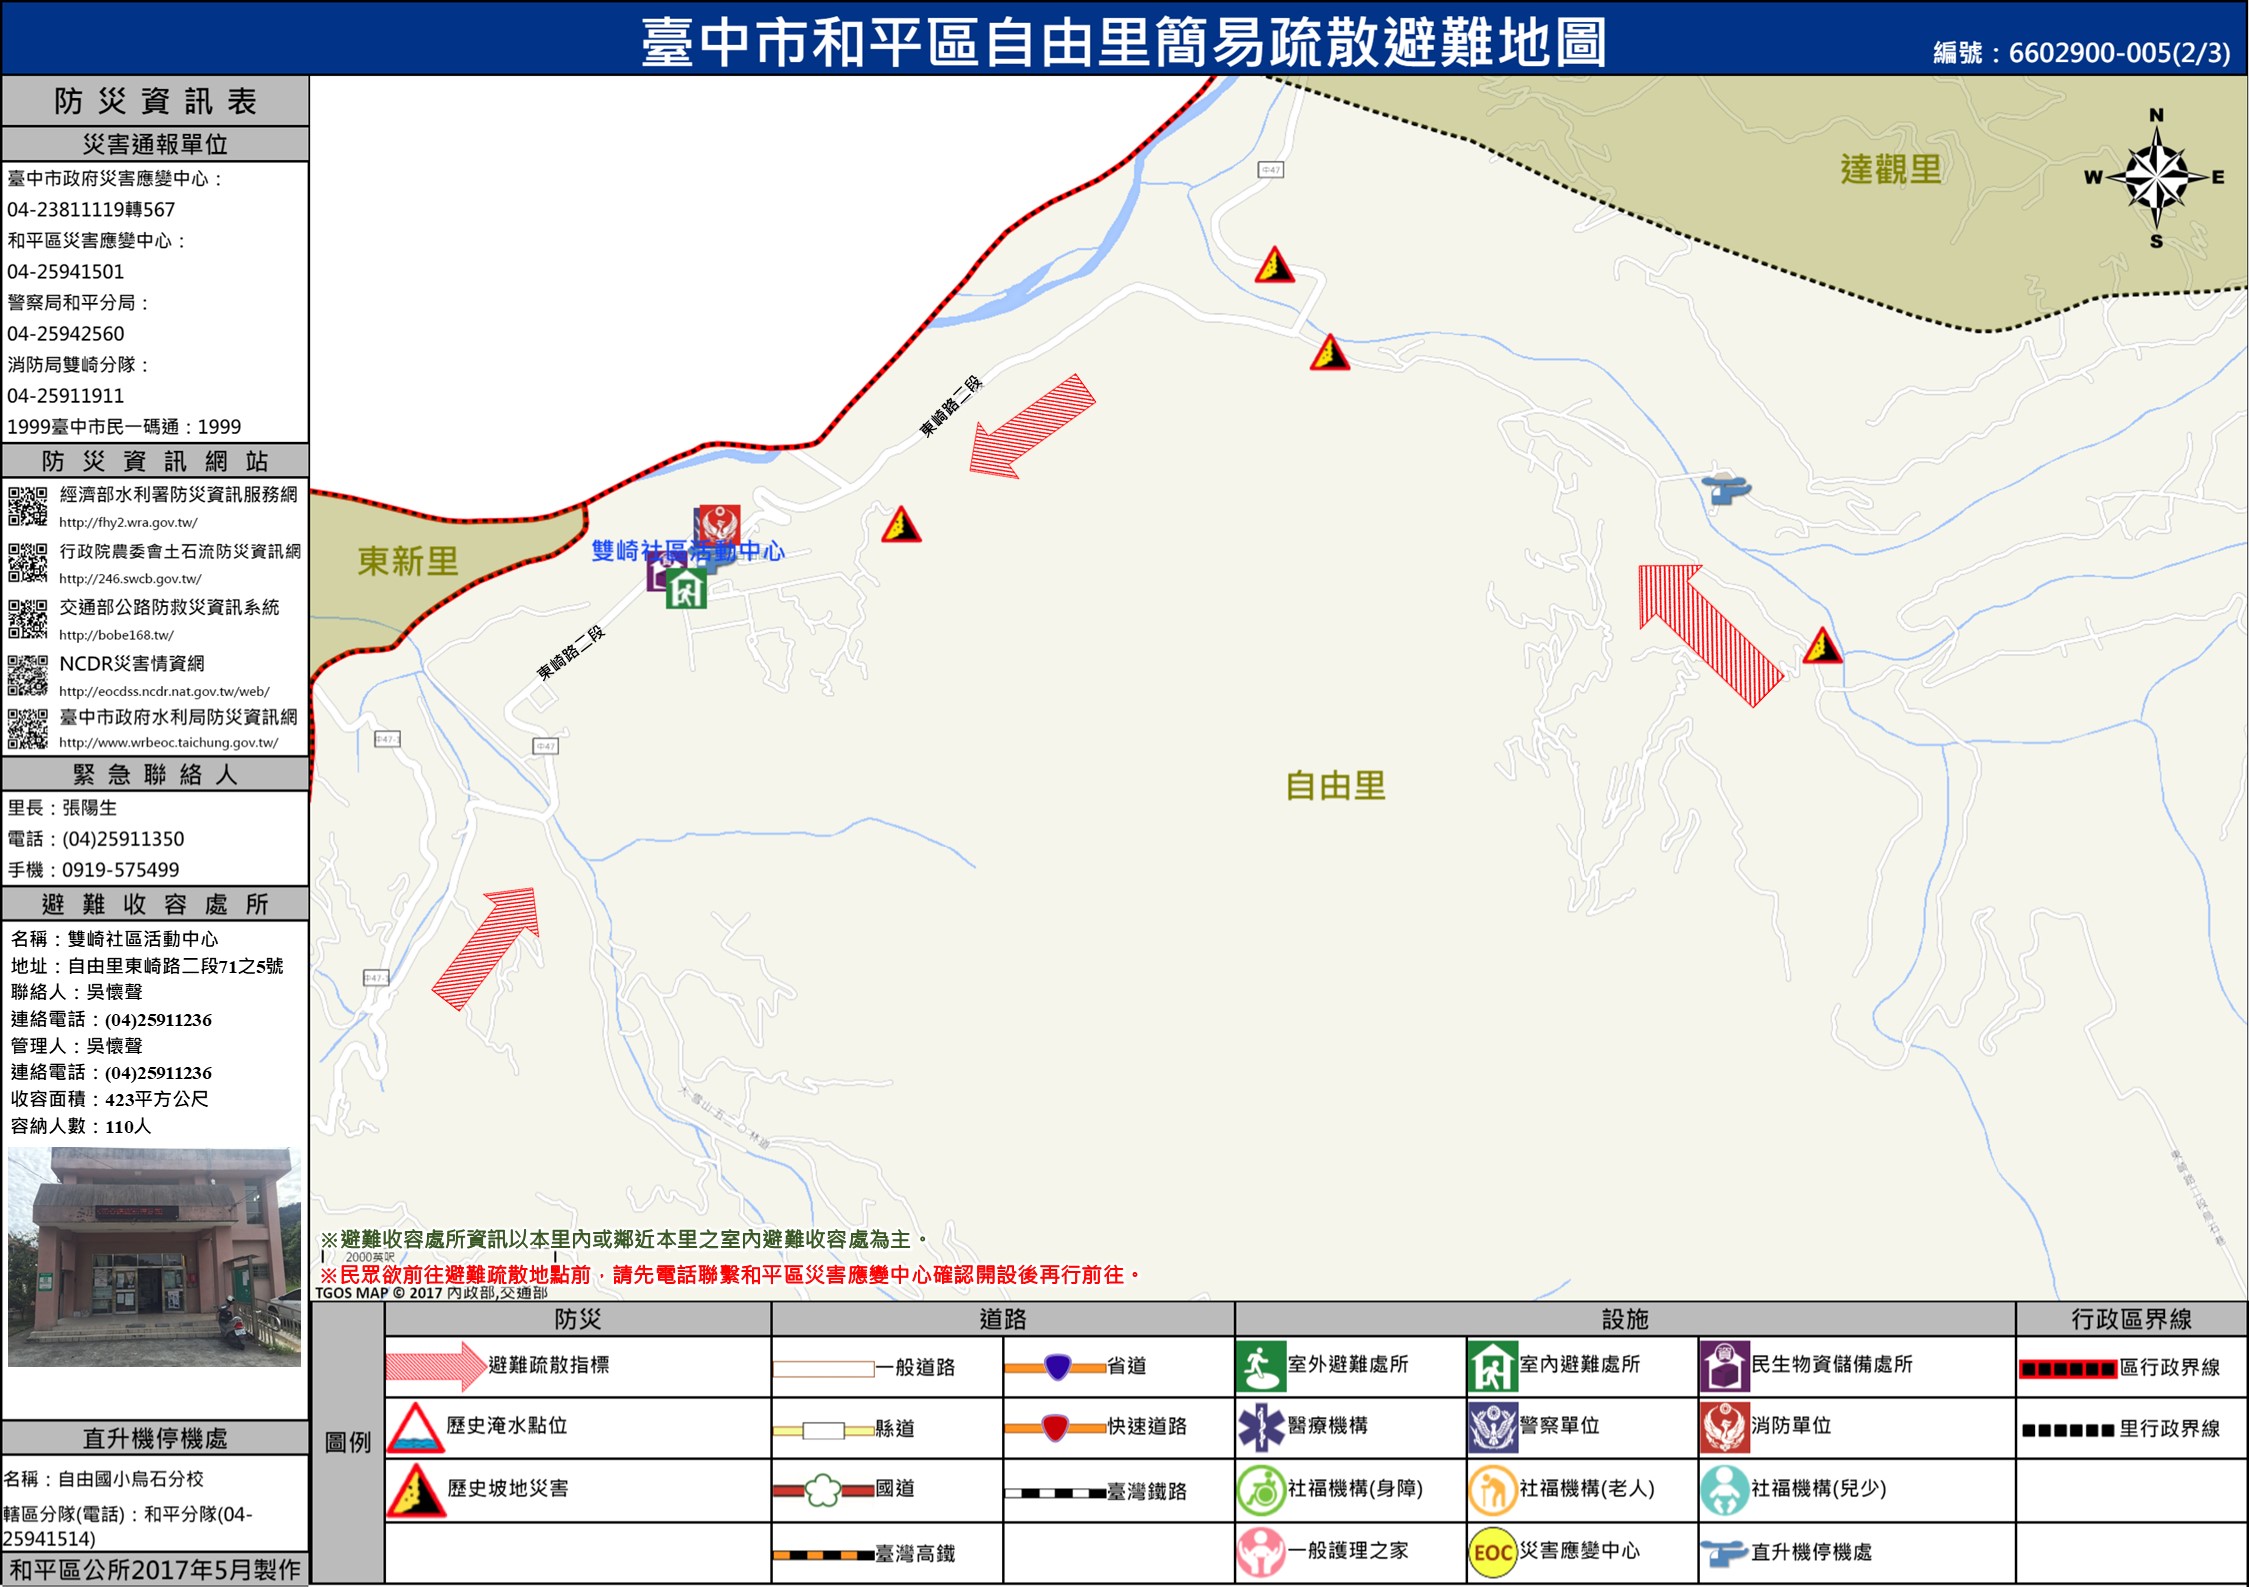
Task: Open the bobe168.tw link
Action: [x=116, y=634]
